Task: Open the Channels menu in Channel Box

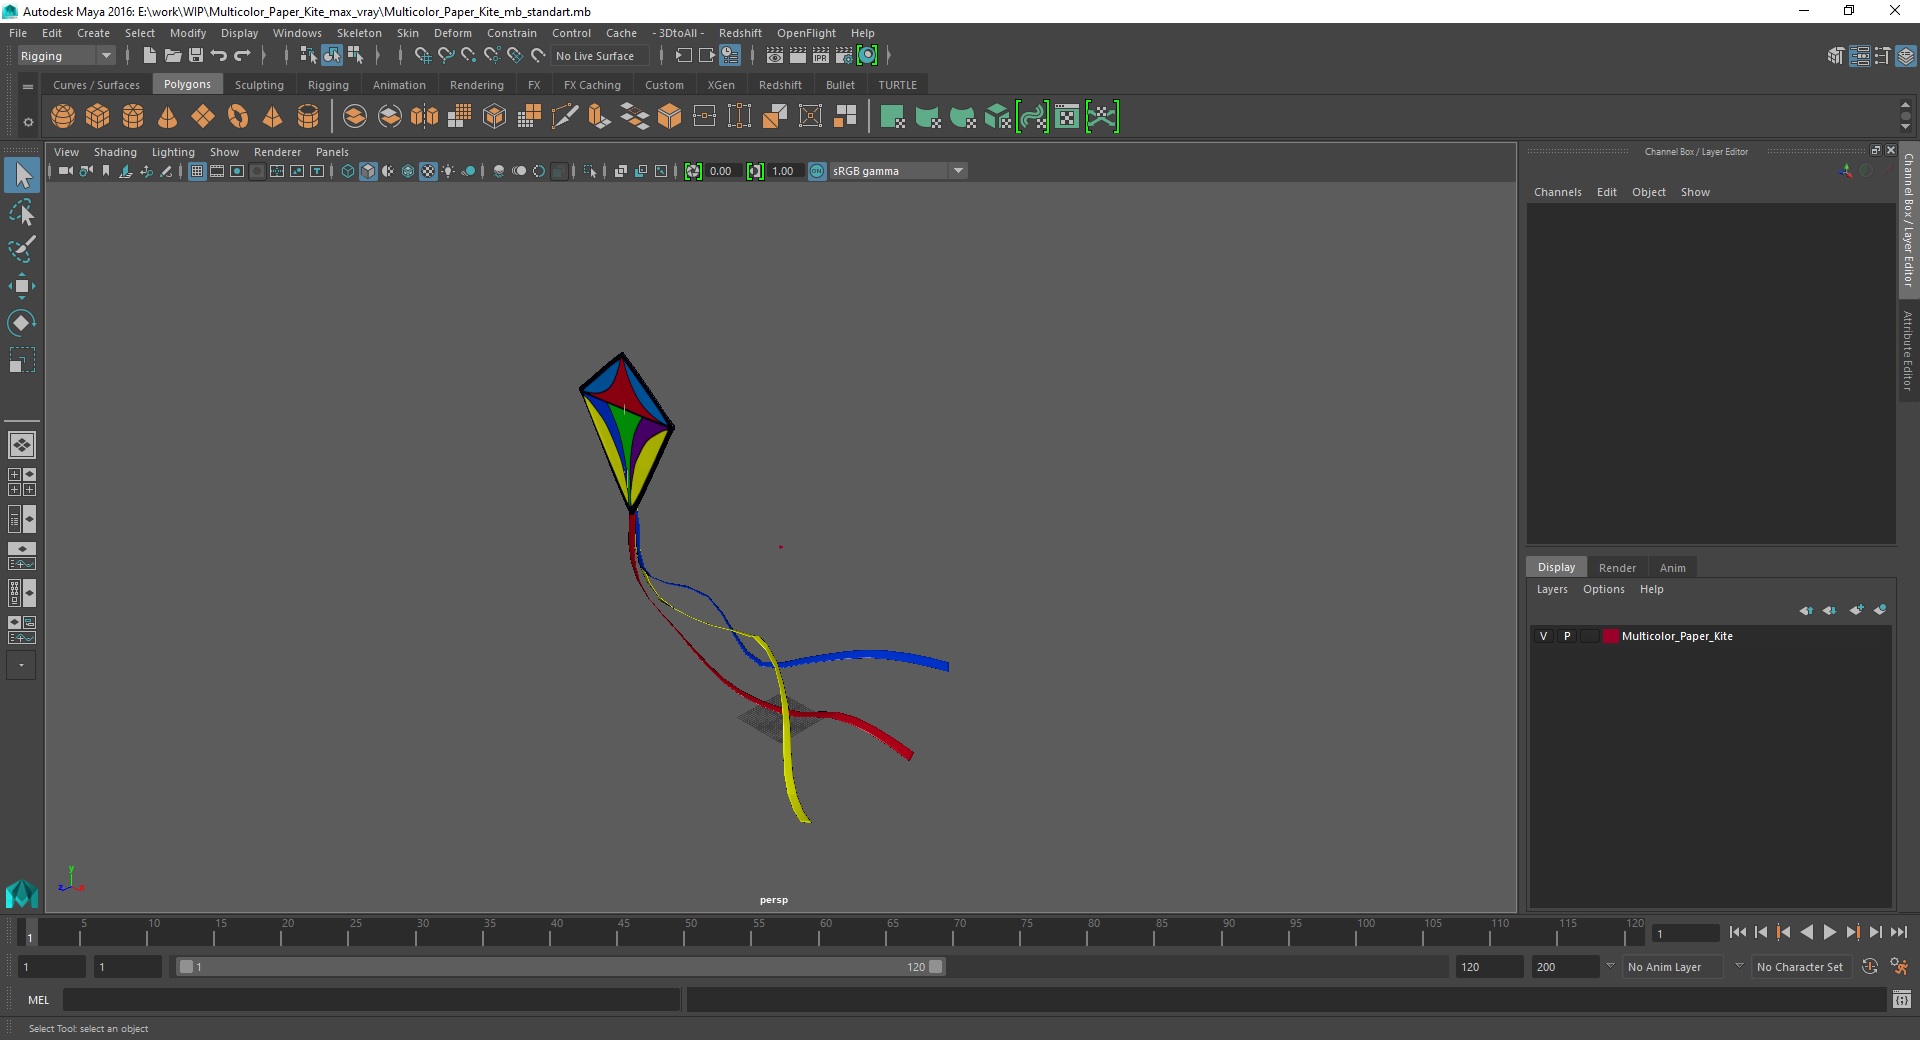Action: [x=1557, y=192]
